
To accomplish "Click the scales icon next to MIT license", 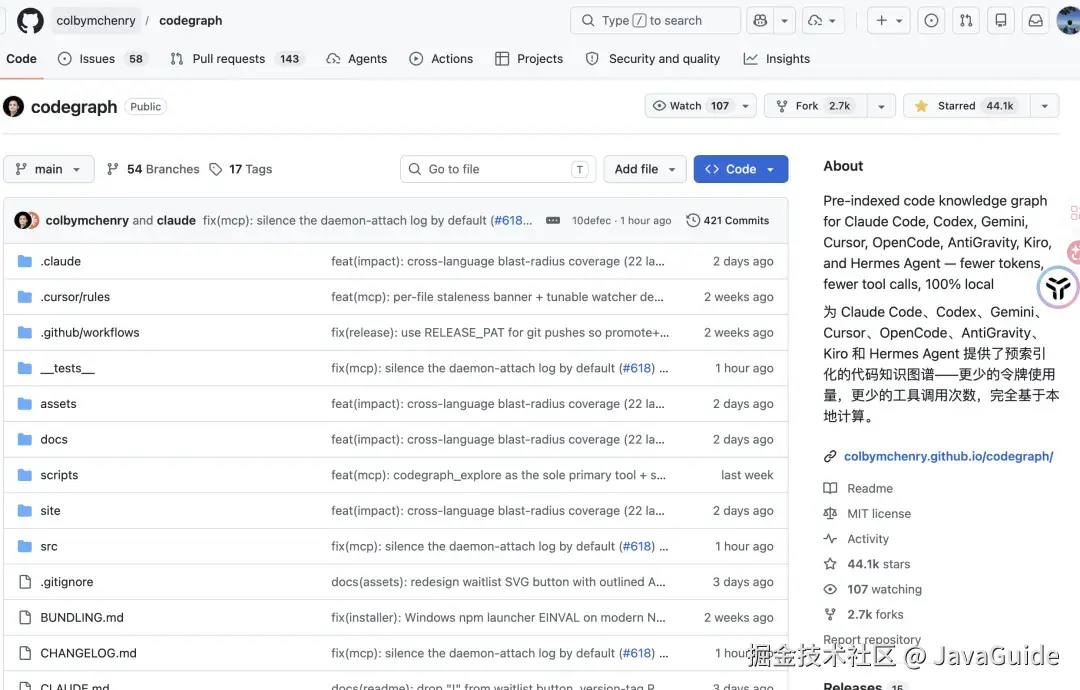I will point(830,514).
